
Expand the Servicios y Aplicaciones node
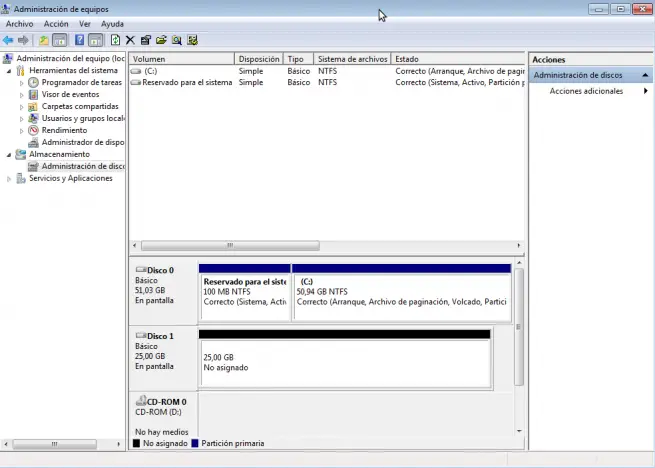(x=10, y=179)
